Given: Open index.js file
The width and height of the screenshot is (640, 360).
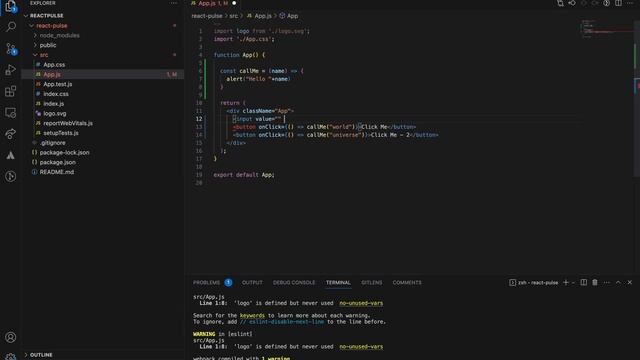Looking at the screenshot, I should click(x=53, y=104).
